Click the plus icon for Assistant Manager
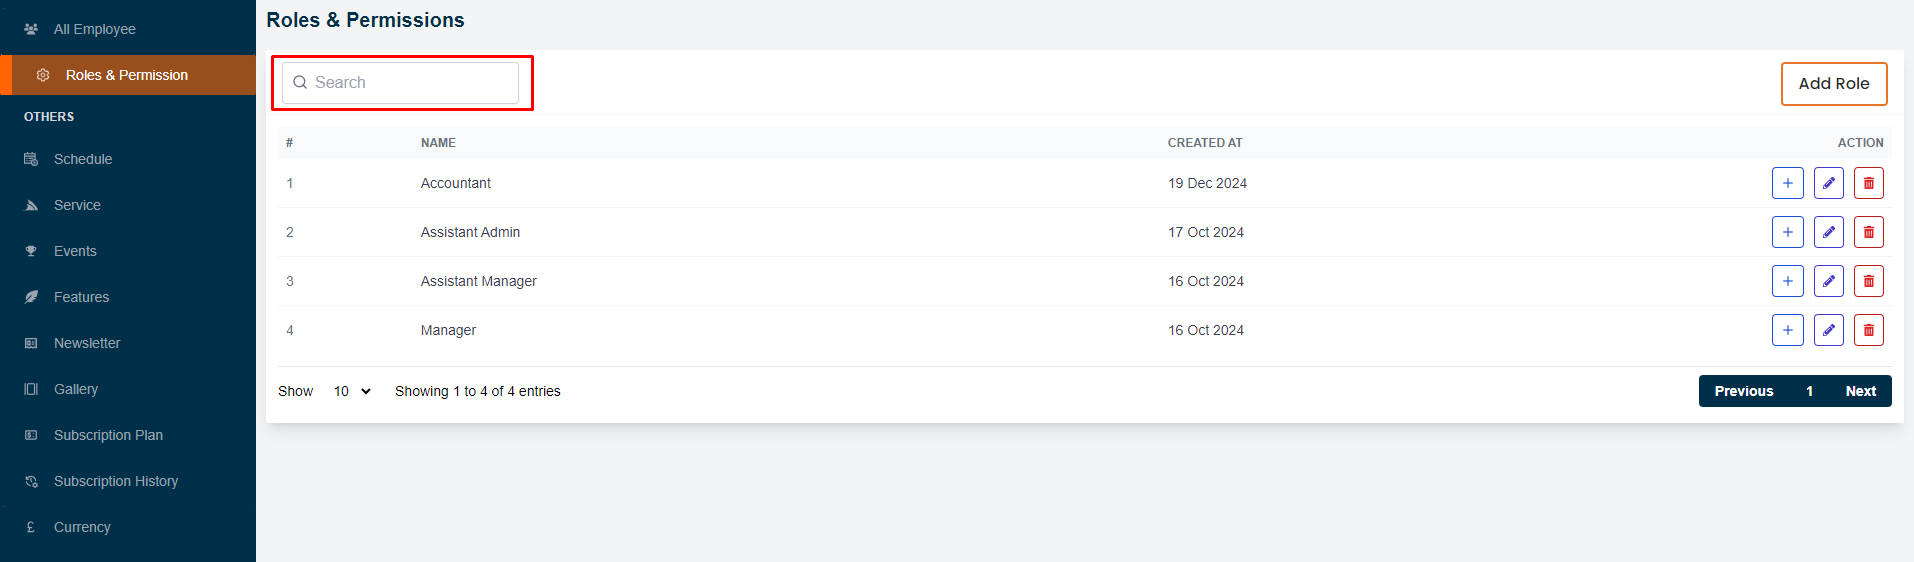Screen dimensions: 1914x562 [1787, 281]
